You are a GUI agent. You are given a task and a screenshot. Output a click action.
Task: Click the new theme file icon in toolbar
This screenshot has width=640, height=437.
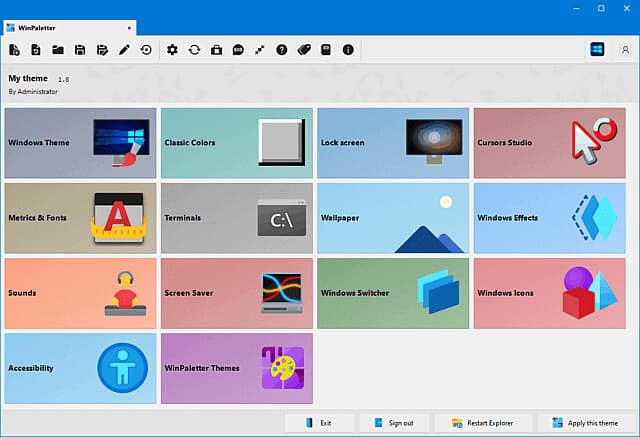[14, 50]
